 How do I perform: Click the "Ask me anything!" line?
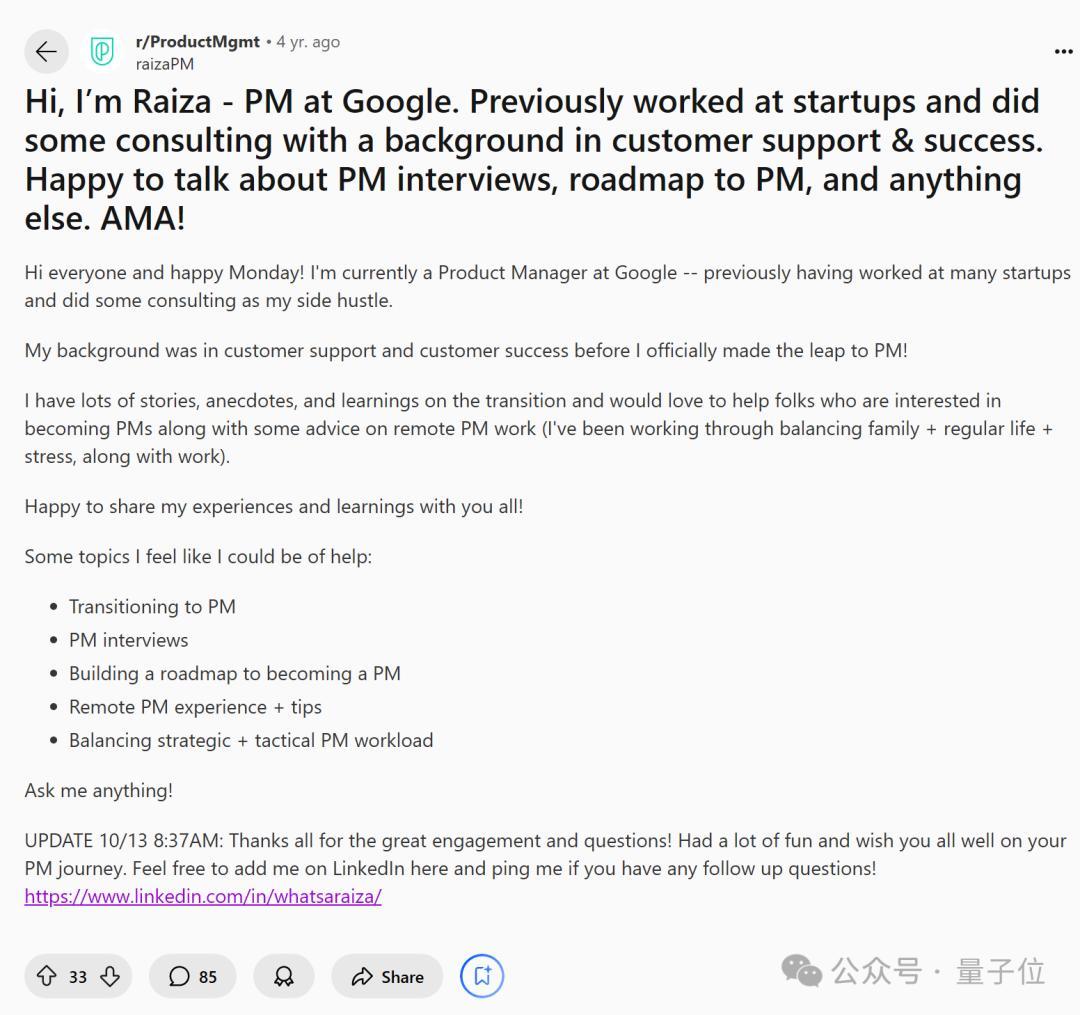tap(99, 790)
